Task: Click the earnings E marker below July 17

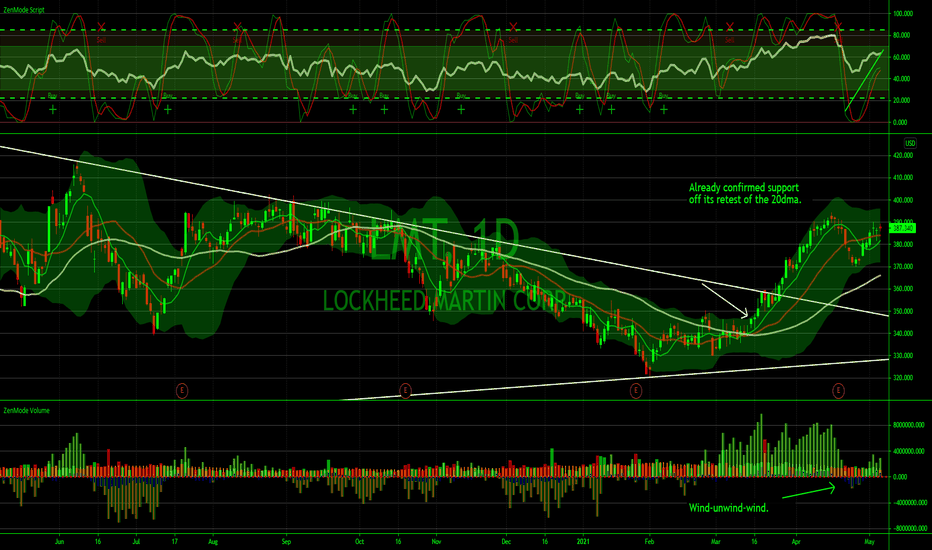Action: coord(182,391)
